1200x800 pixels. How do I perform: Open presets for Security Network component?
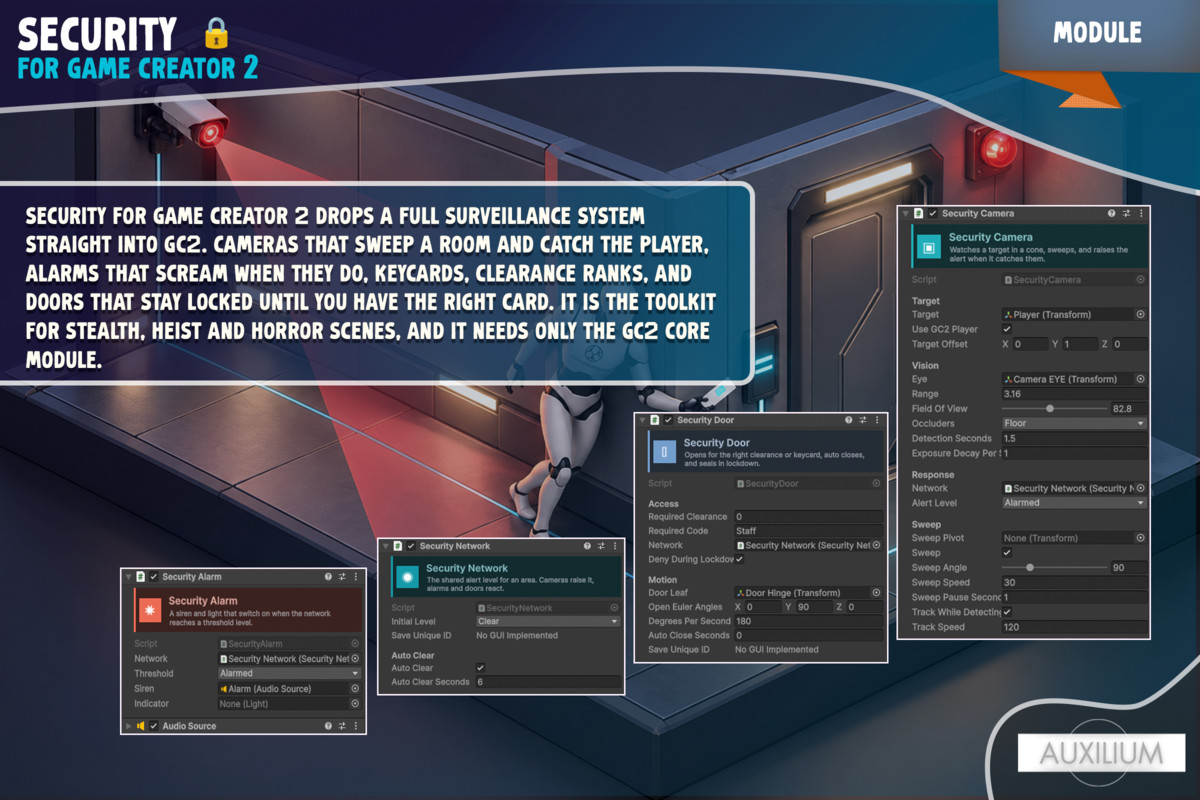tap(601, 546)
